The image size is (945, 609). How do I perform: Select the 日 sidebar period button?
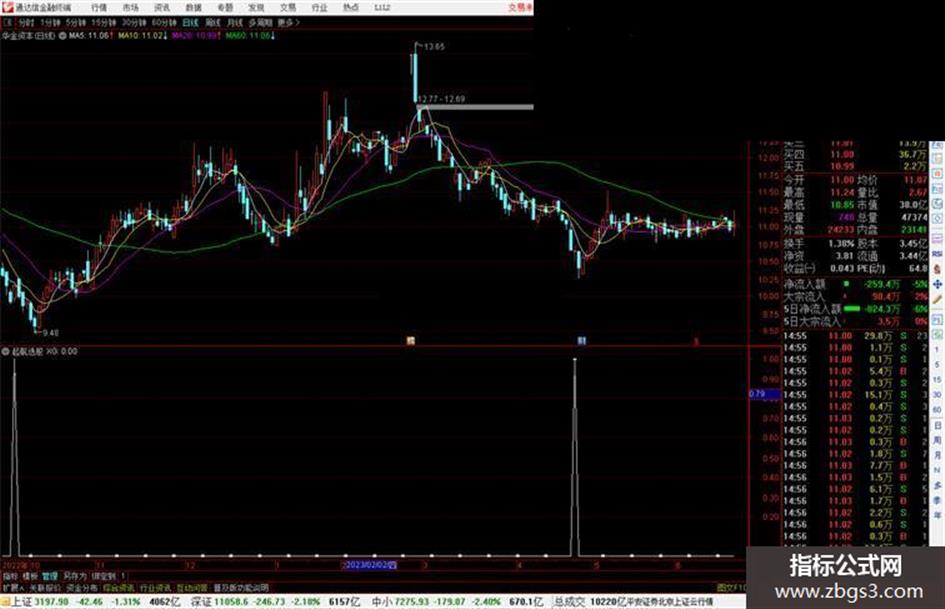click(937, 425)
